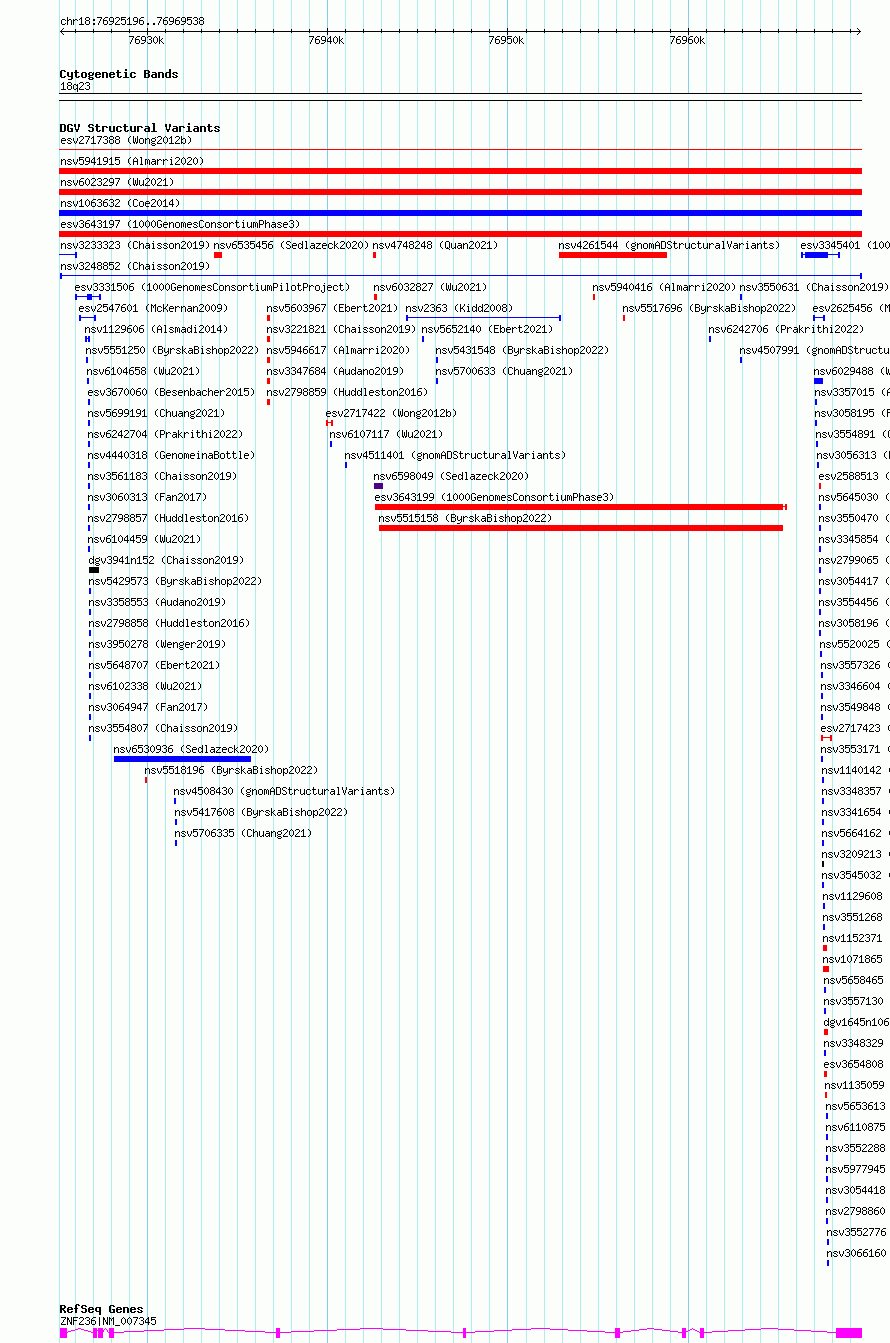
Task: Click the nsv1129606 (Alsmadi2014) label
Action: (156, 329)
